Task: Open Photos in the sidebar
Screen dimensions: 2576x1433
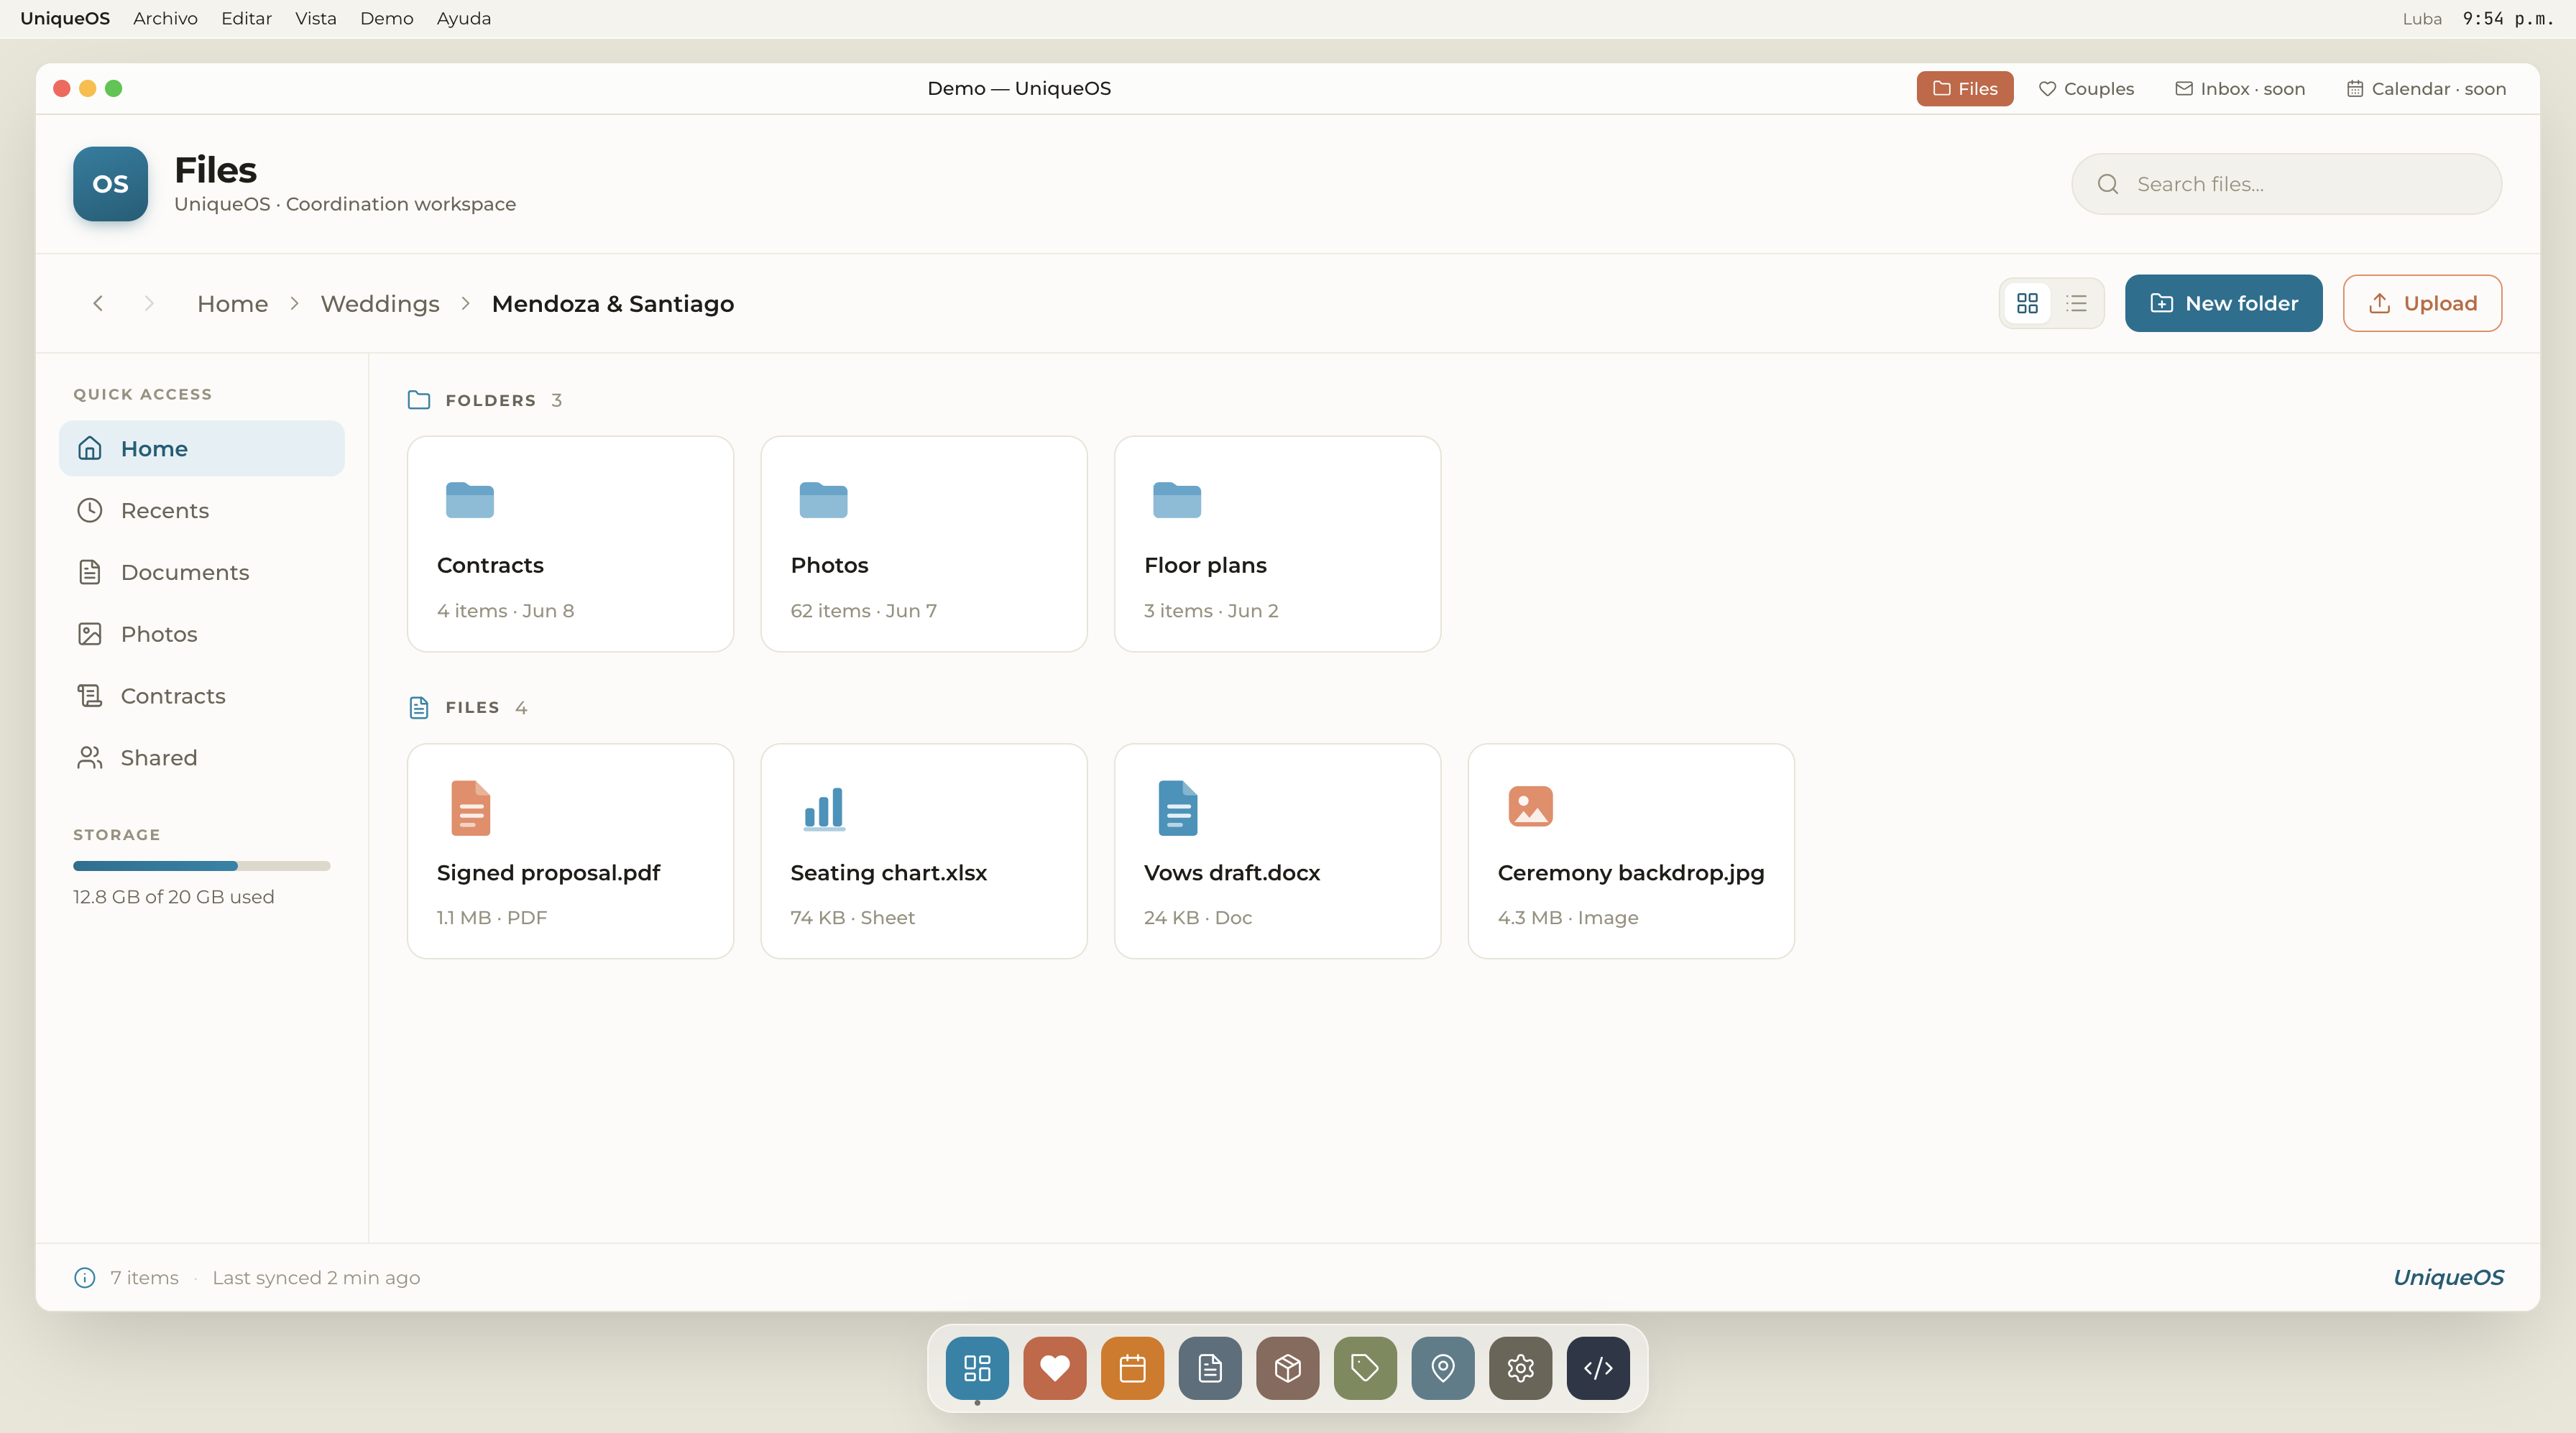Action: [202, 634]
